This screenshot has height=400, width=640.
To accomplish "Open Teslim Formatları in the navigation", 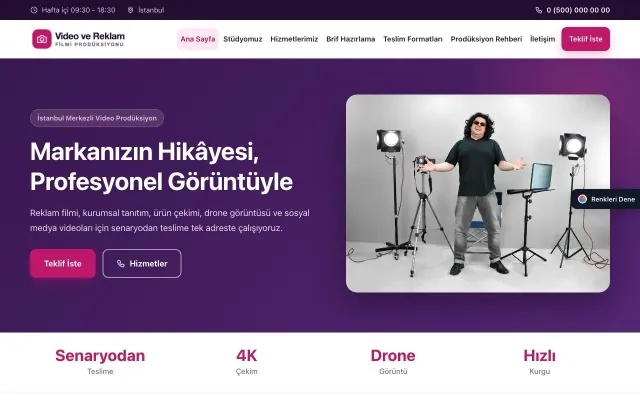I will point(413,39).
